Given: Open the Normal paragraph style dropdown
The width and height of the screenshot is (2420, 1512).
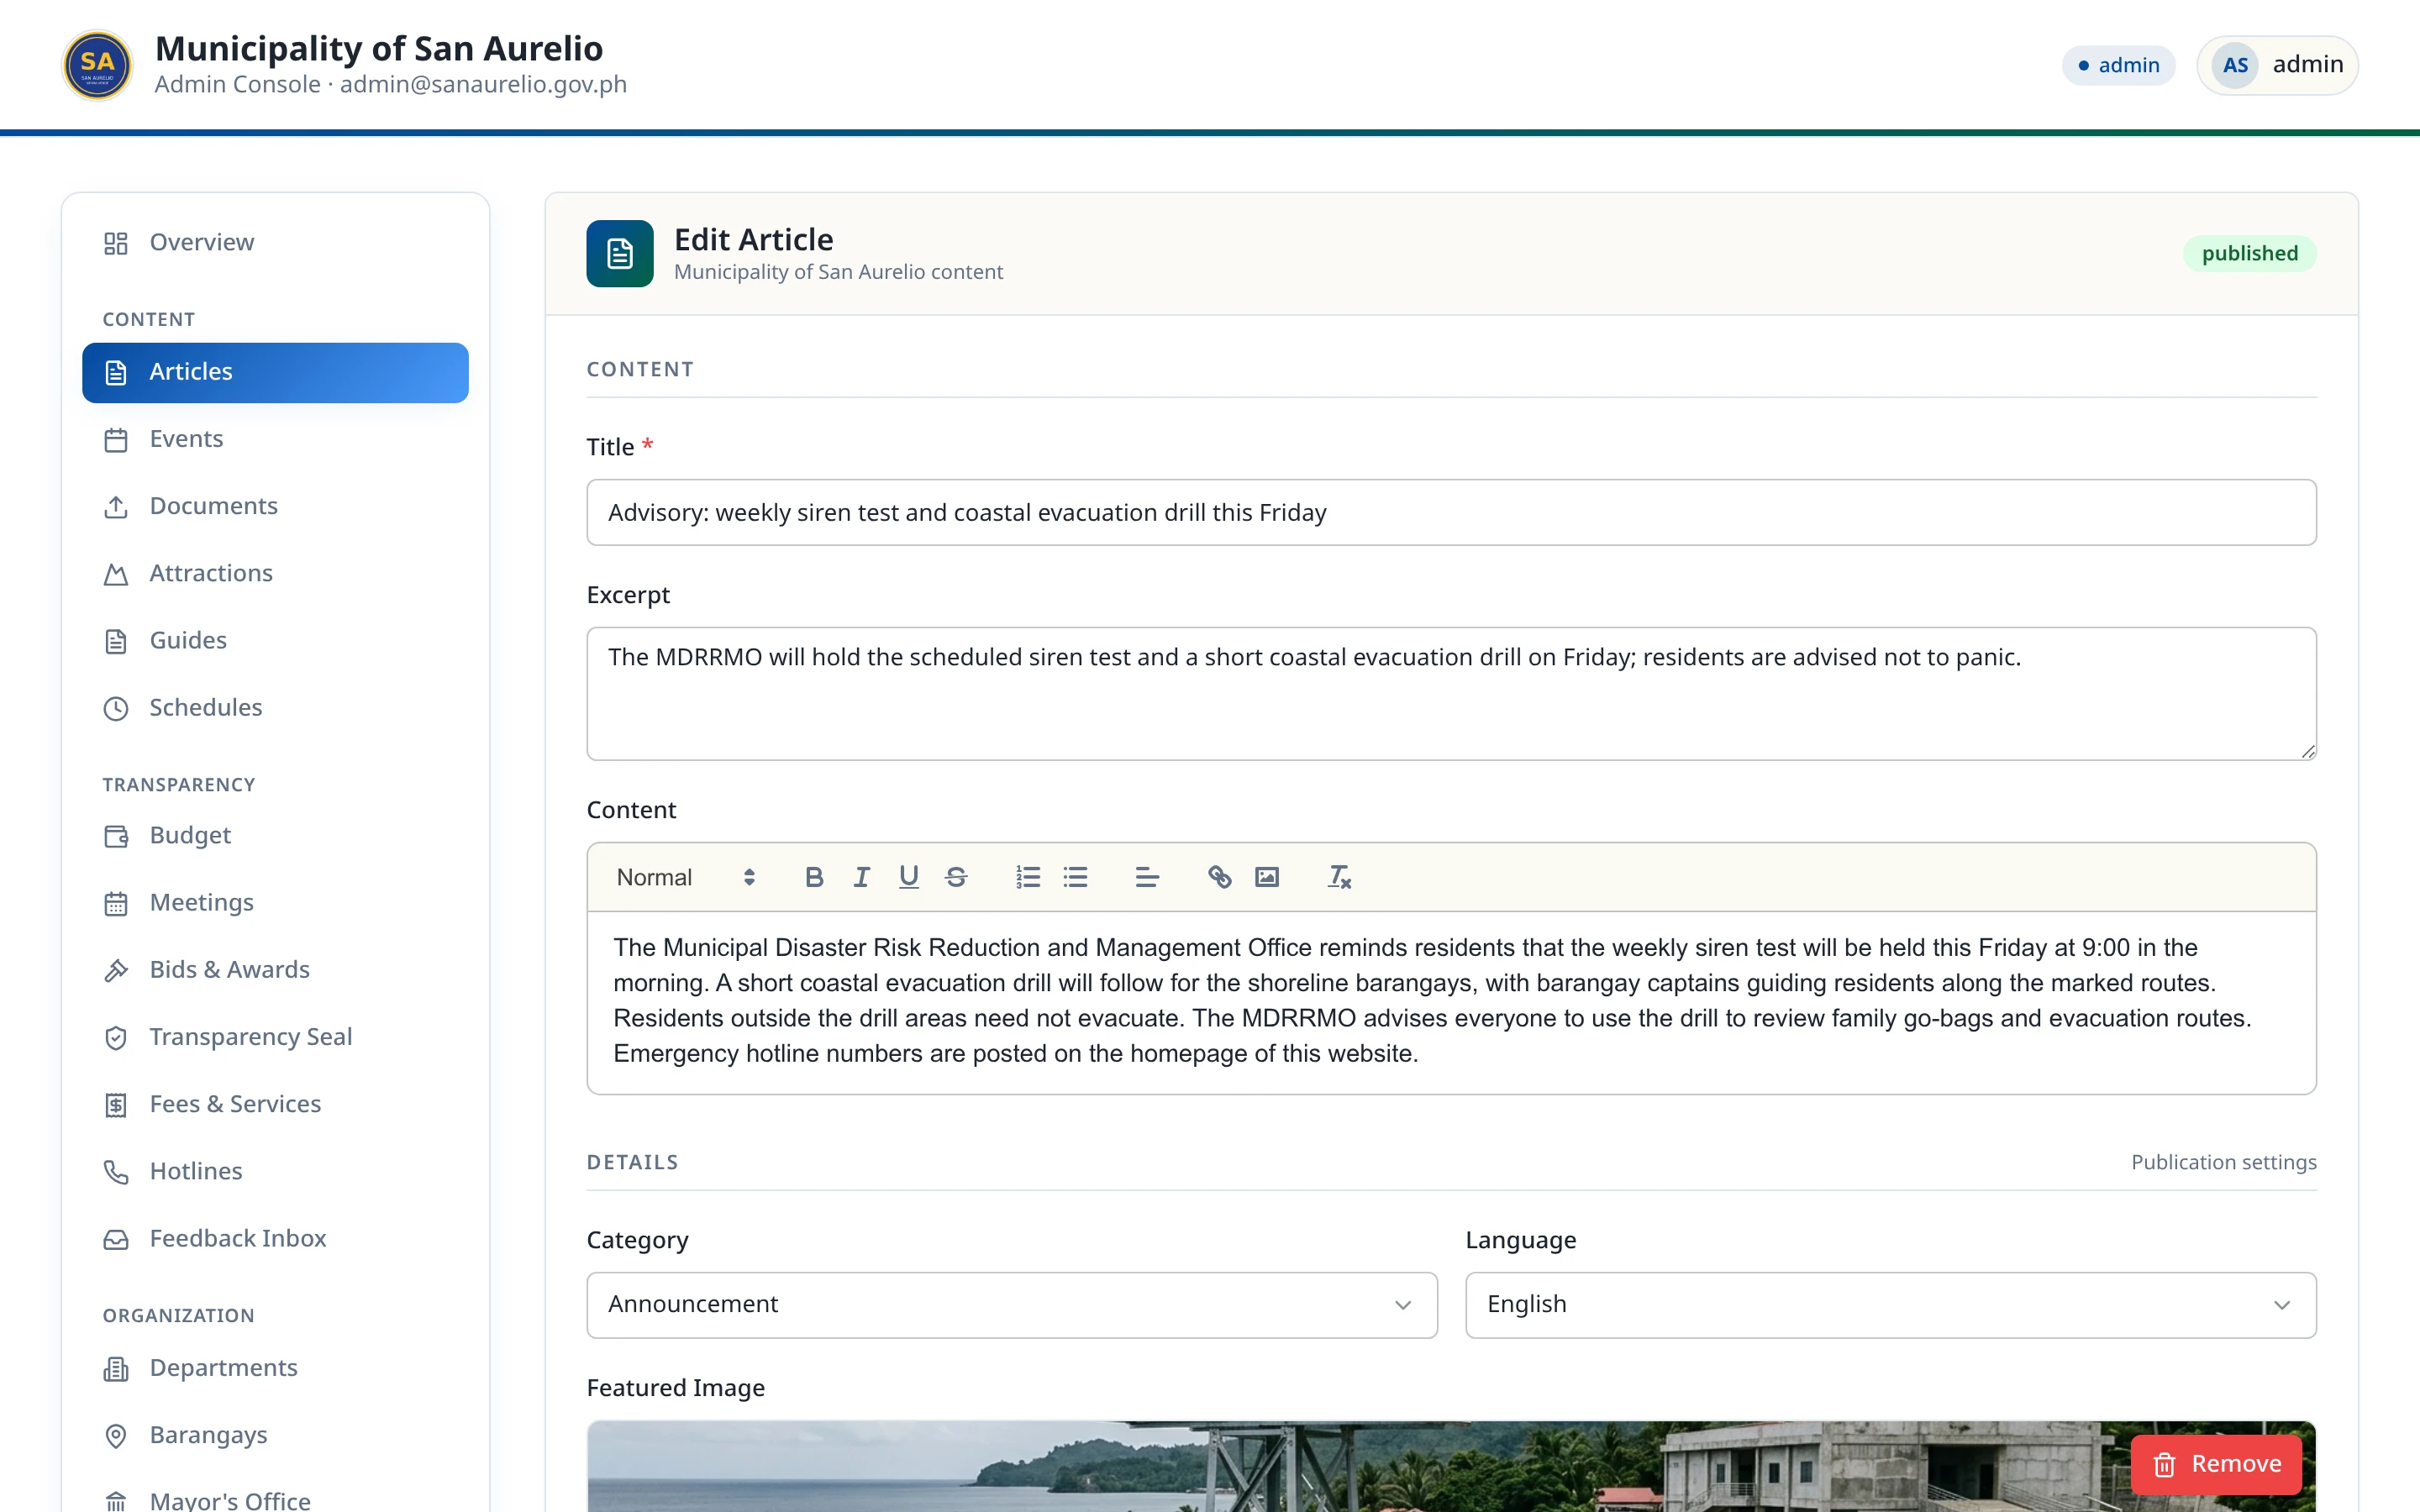Looking at the screenshot, I should point(685,877).
